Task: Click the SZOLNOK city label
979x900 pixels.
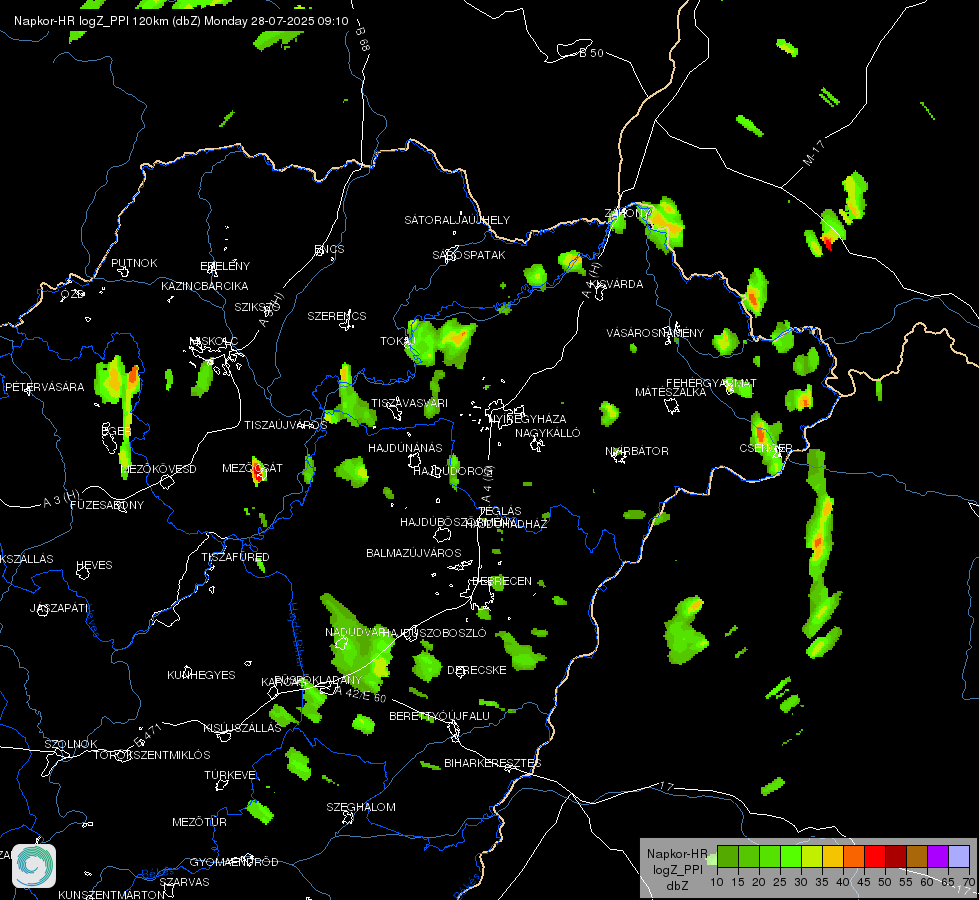Action: pos(71,744)
